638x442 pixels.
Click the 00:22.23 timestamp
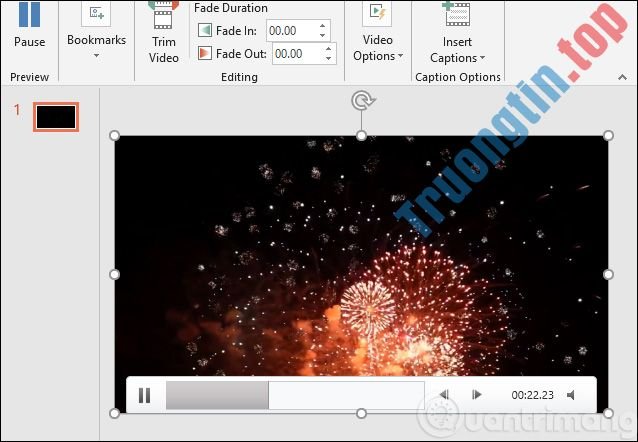click(532, 395)
